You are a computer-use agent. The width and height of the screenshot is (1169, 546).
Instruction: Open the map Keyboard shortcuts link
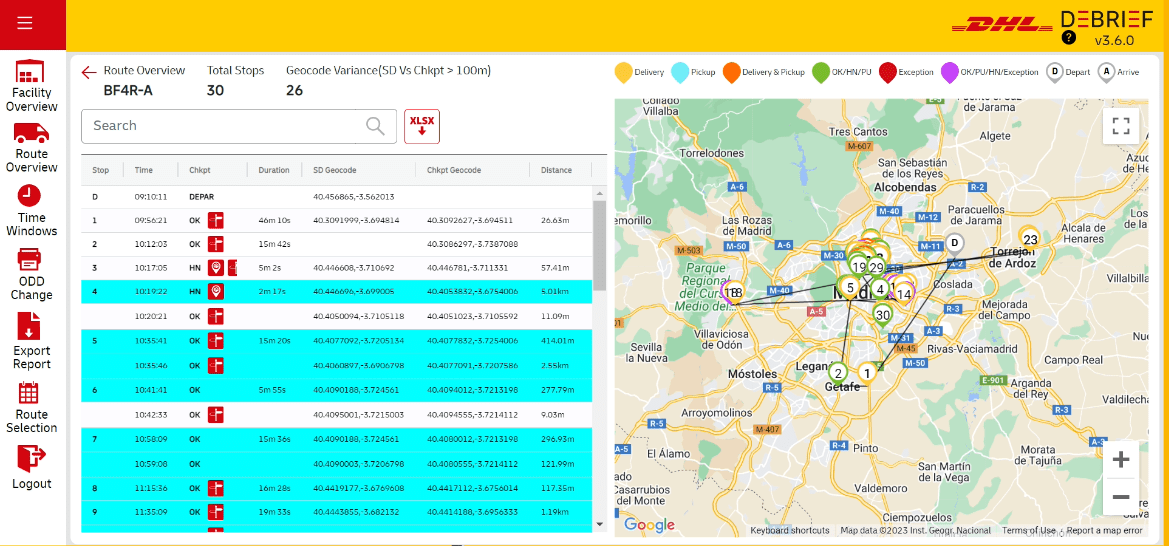790,530
